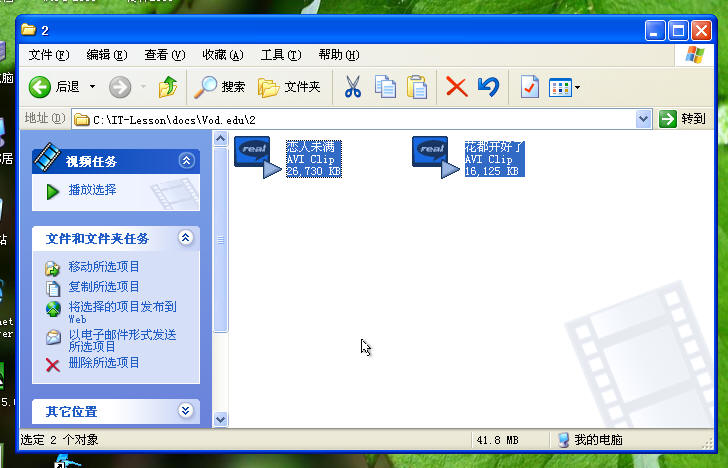Click the Cut scissors icon
The height and width of the screenshot is (468, 728).
point(352,88)
